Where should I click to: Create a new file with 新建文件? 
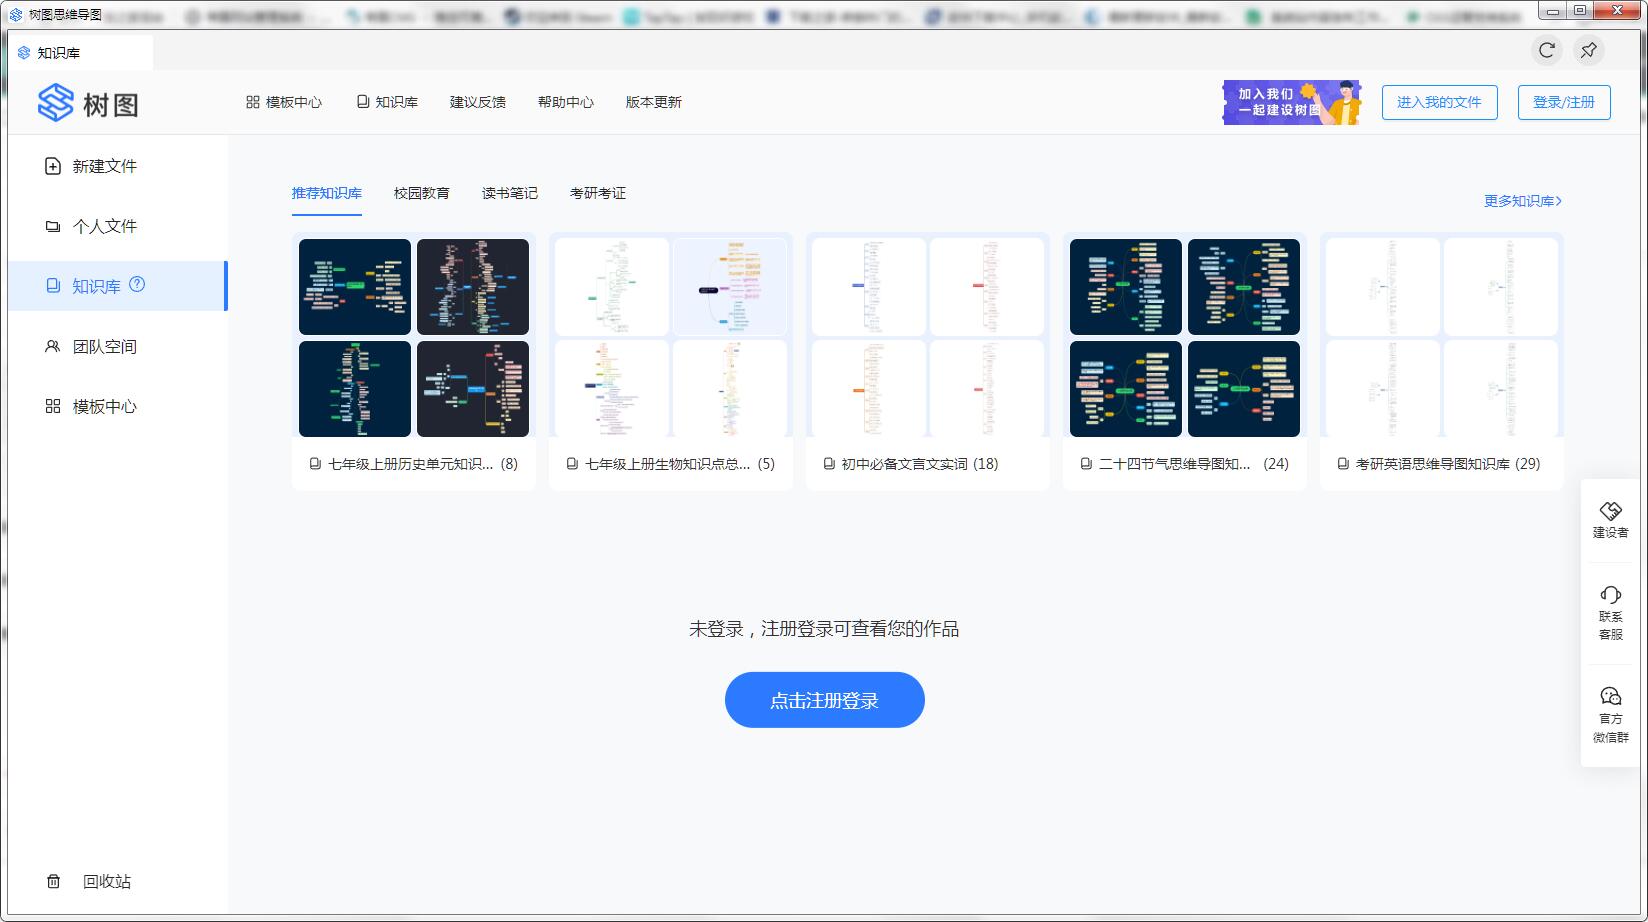[91, 166]
